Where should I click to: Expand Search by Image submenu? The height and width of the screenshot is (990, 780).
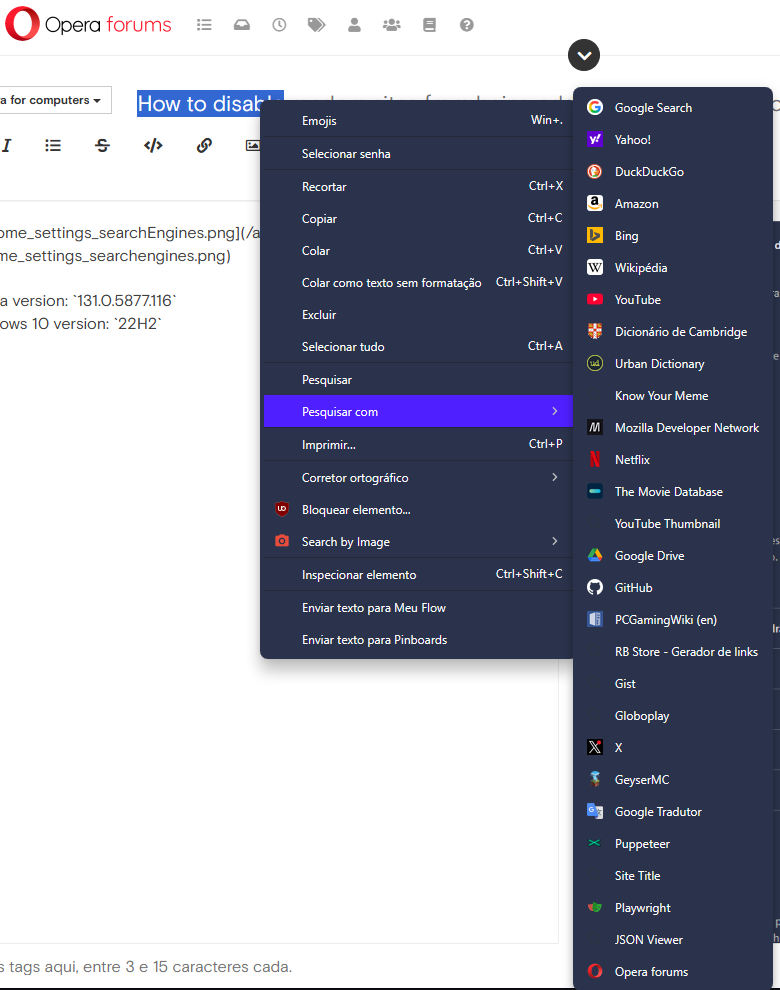[x=417, y=541]
